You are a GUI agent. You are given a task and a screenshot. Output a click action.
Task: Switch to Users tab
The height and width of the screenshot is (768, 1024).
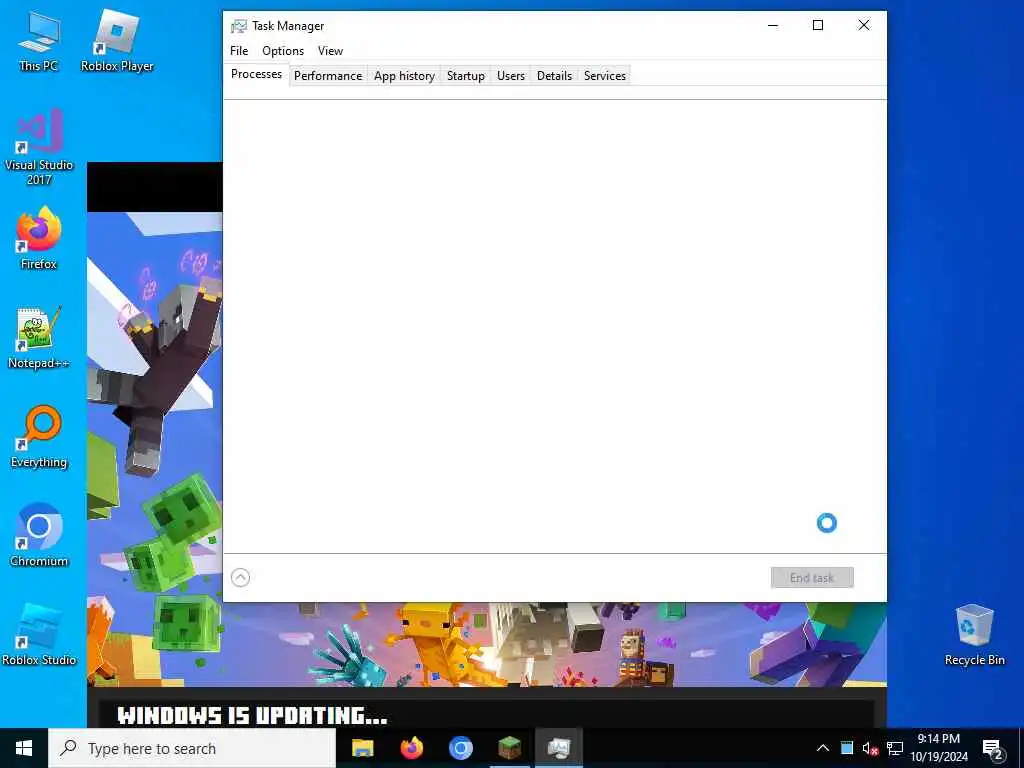click(x=511, y=76)
